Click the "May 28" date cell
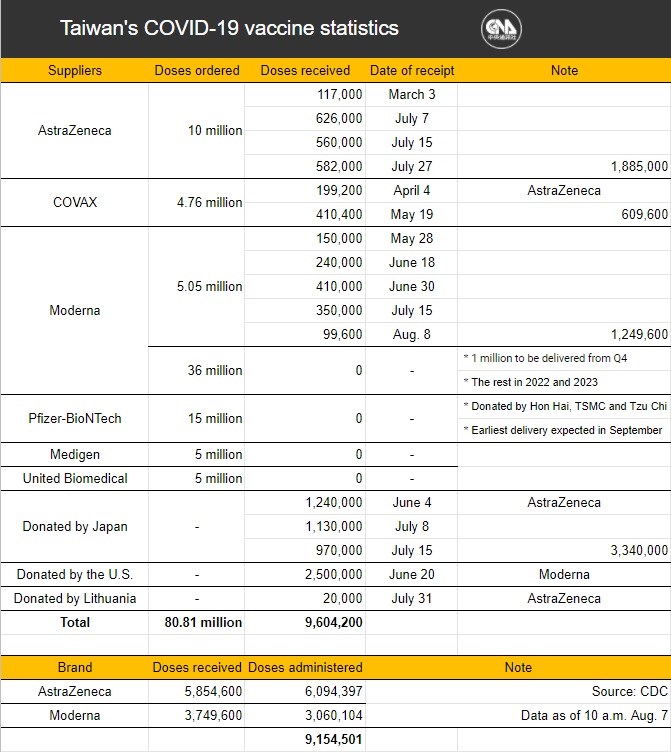This screenshot has width=671, height=752. click(x=412, y=238)
